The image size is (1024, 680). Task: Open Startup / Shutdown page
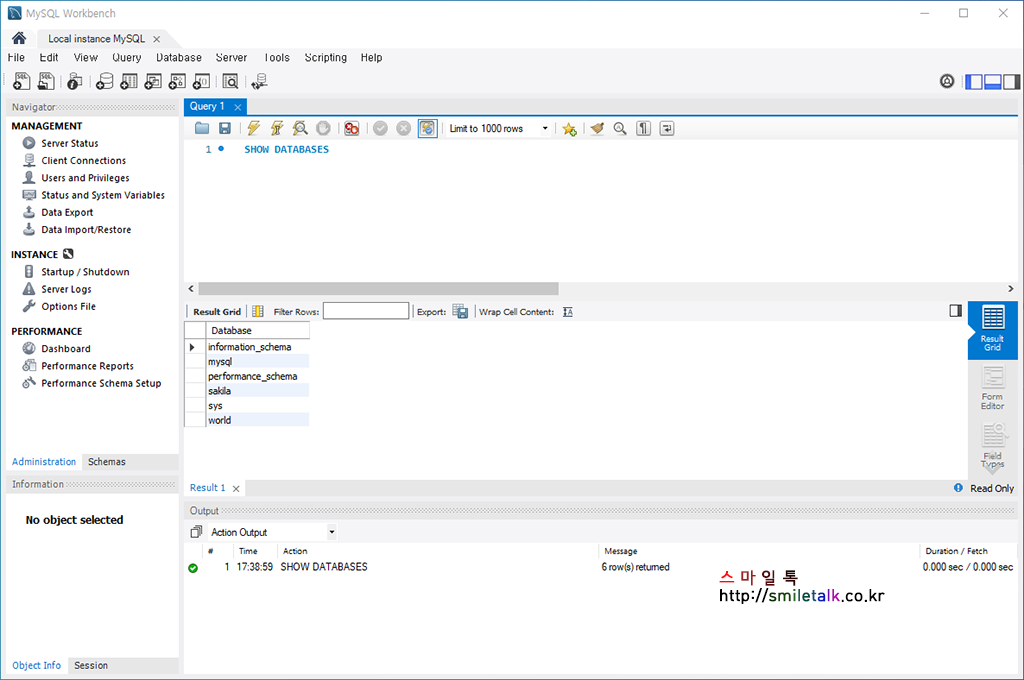[x=85, y=272]
